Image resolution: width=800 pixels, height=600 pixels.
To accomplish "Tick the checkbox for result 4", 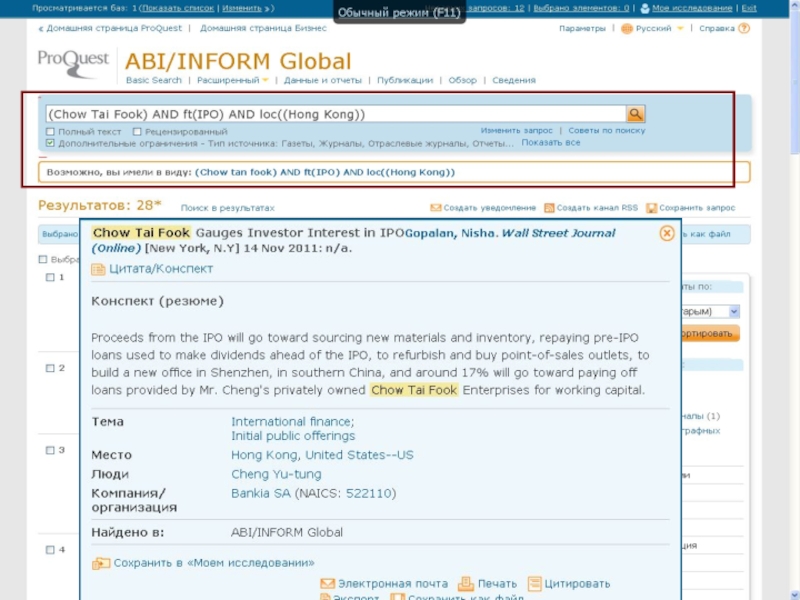I will (50, 549).
